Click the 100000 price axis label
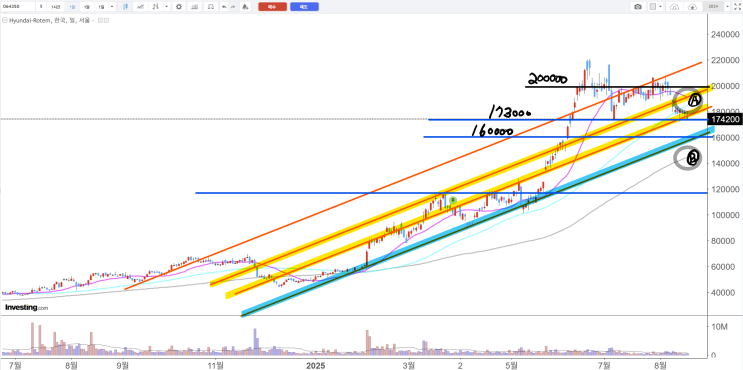The width and height of the screenshot is (743, 370). (726, 215)
